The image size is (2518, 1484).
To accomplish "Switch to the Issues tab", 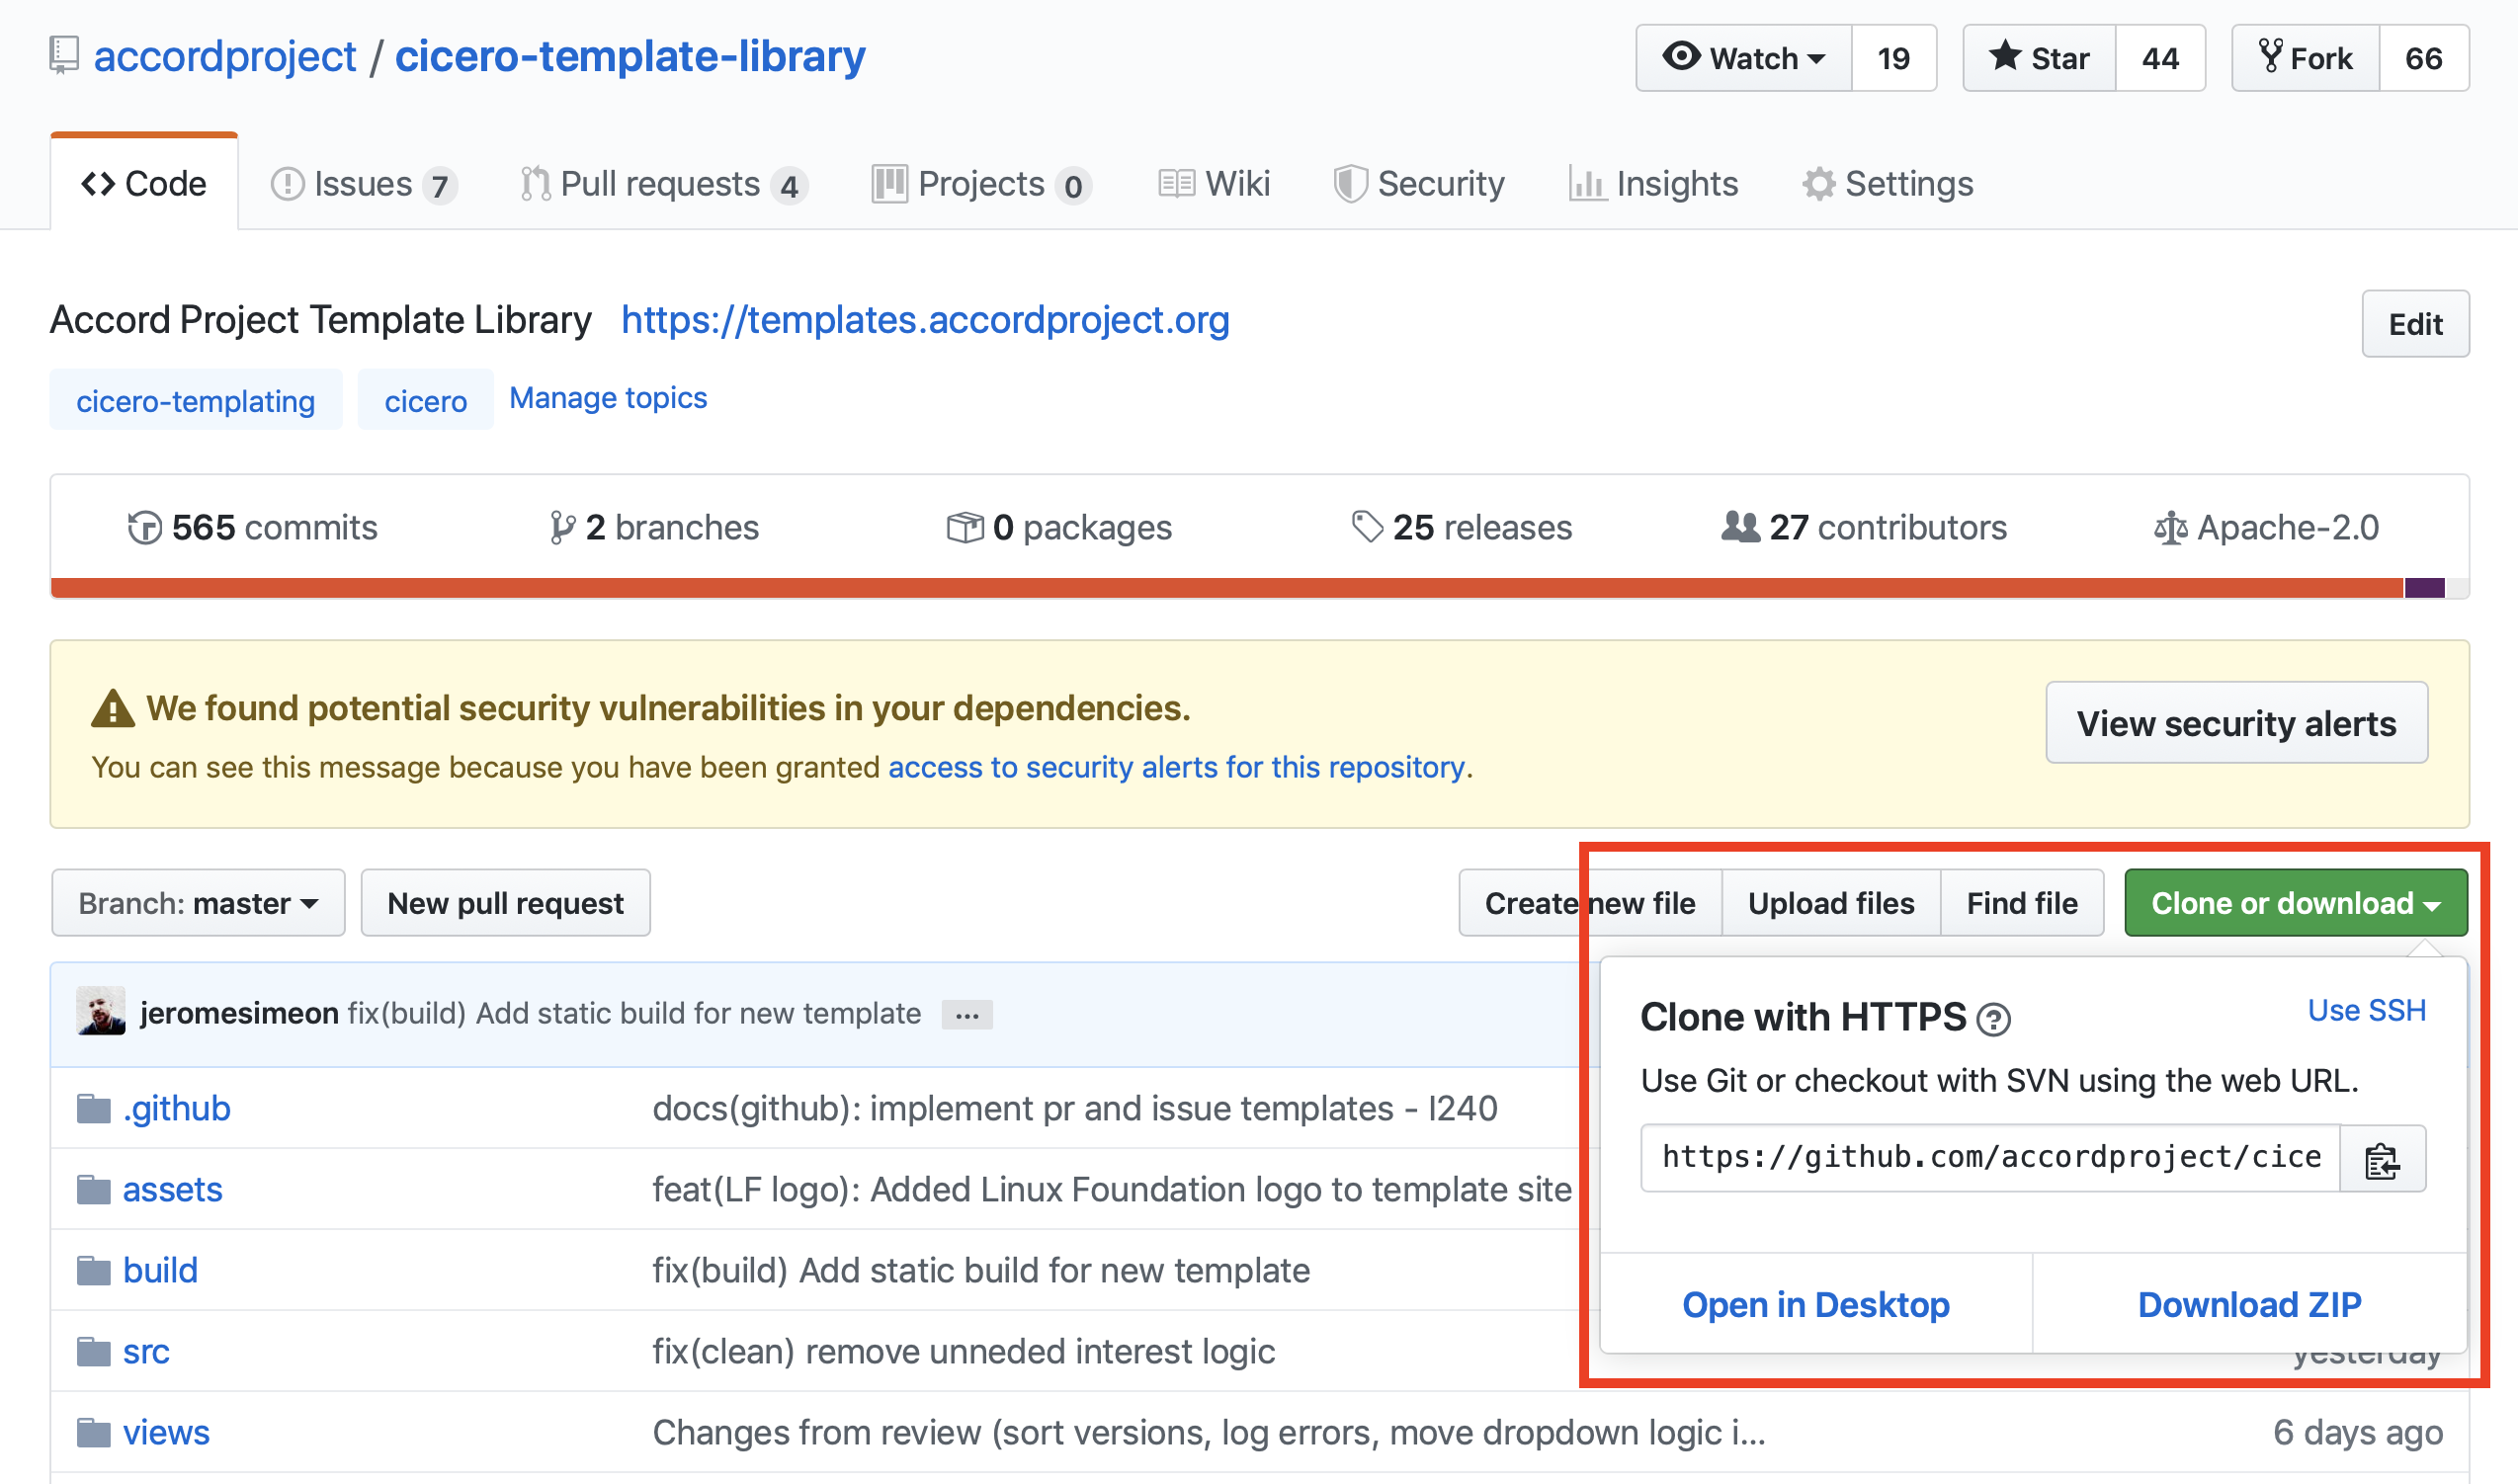I will pyautogui.click(x=363, y=184).
